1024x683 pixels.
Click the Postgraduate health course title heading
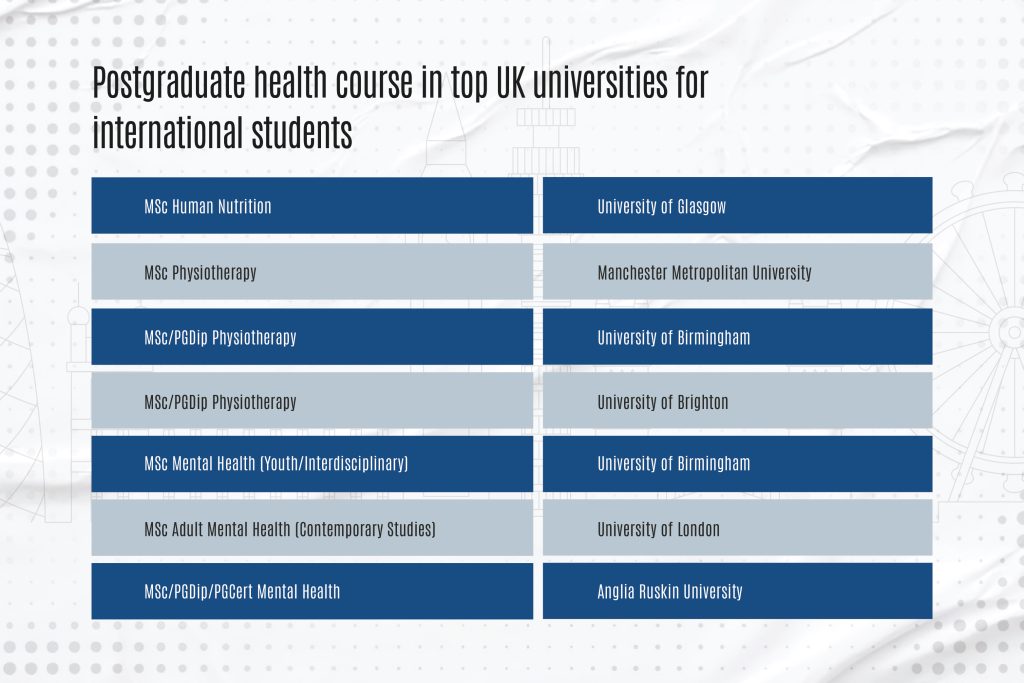[400, 107]
